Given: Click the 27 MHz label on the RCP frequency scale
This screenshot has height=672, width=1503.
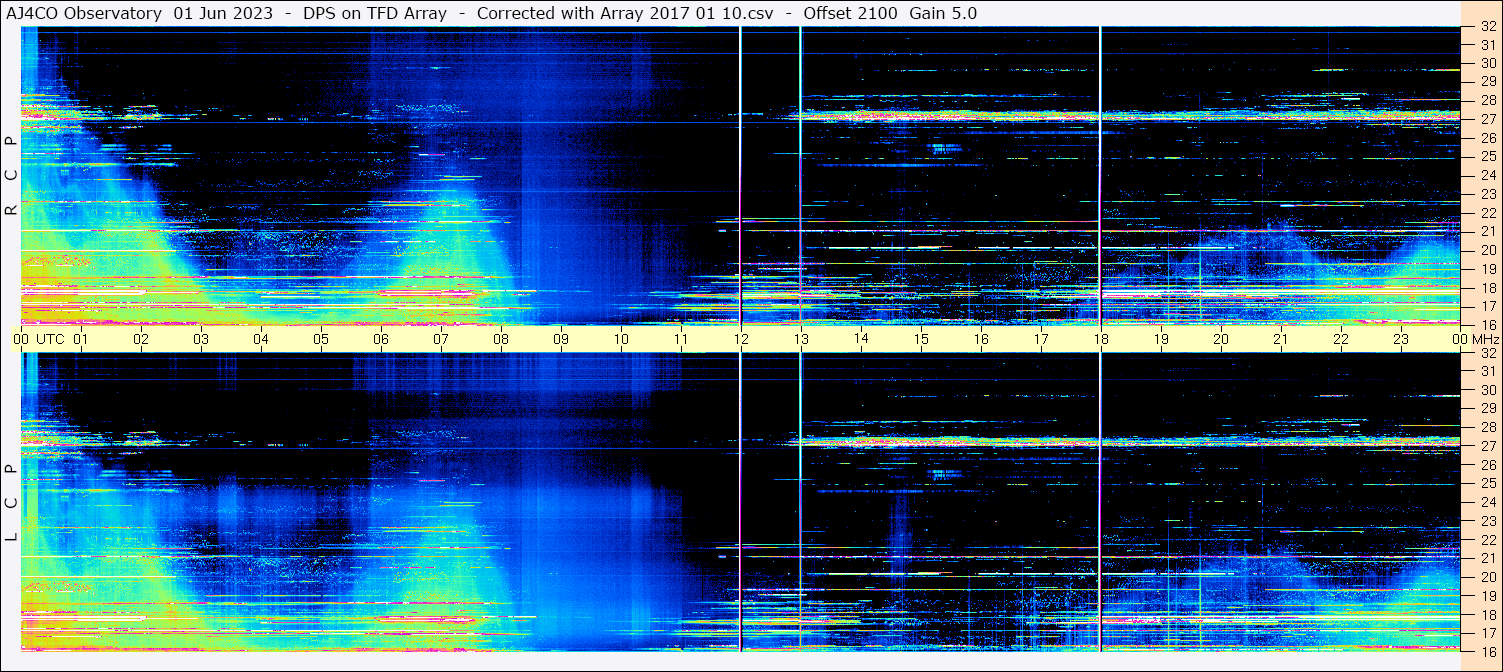Looking at the screenshot, I should click(x=1487, y=119).
